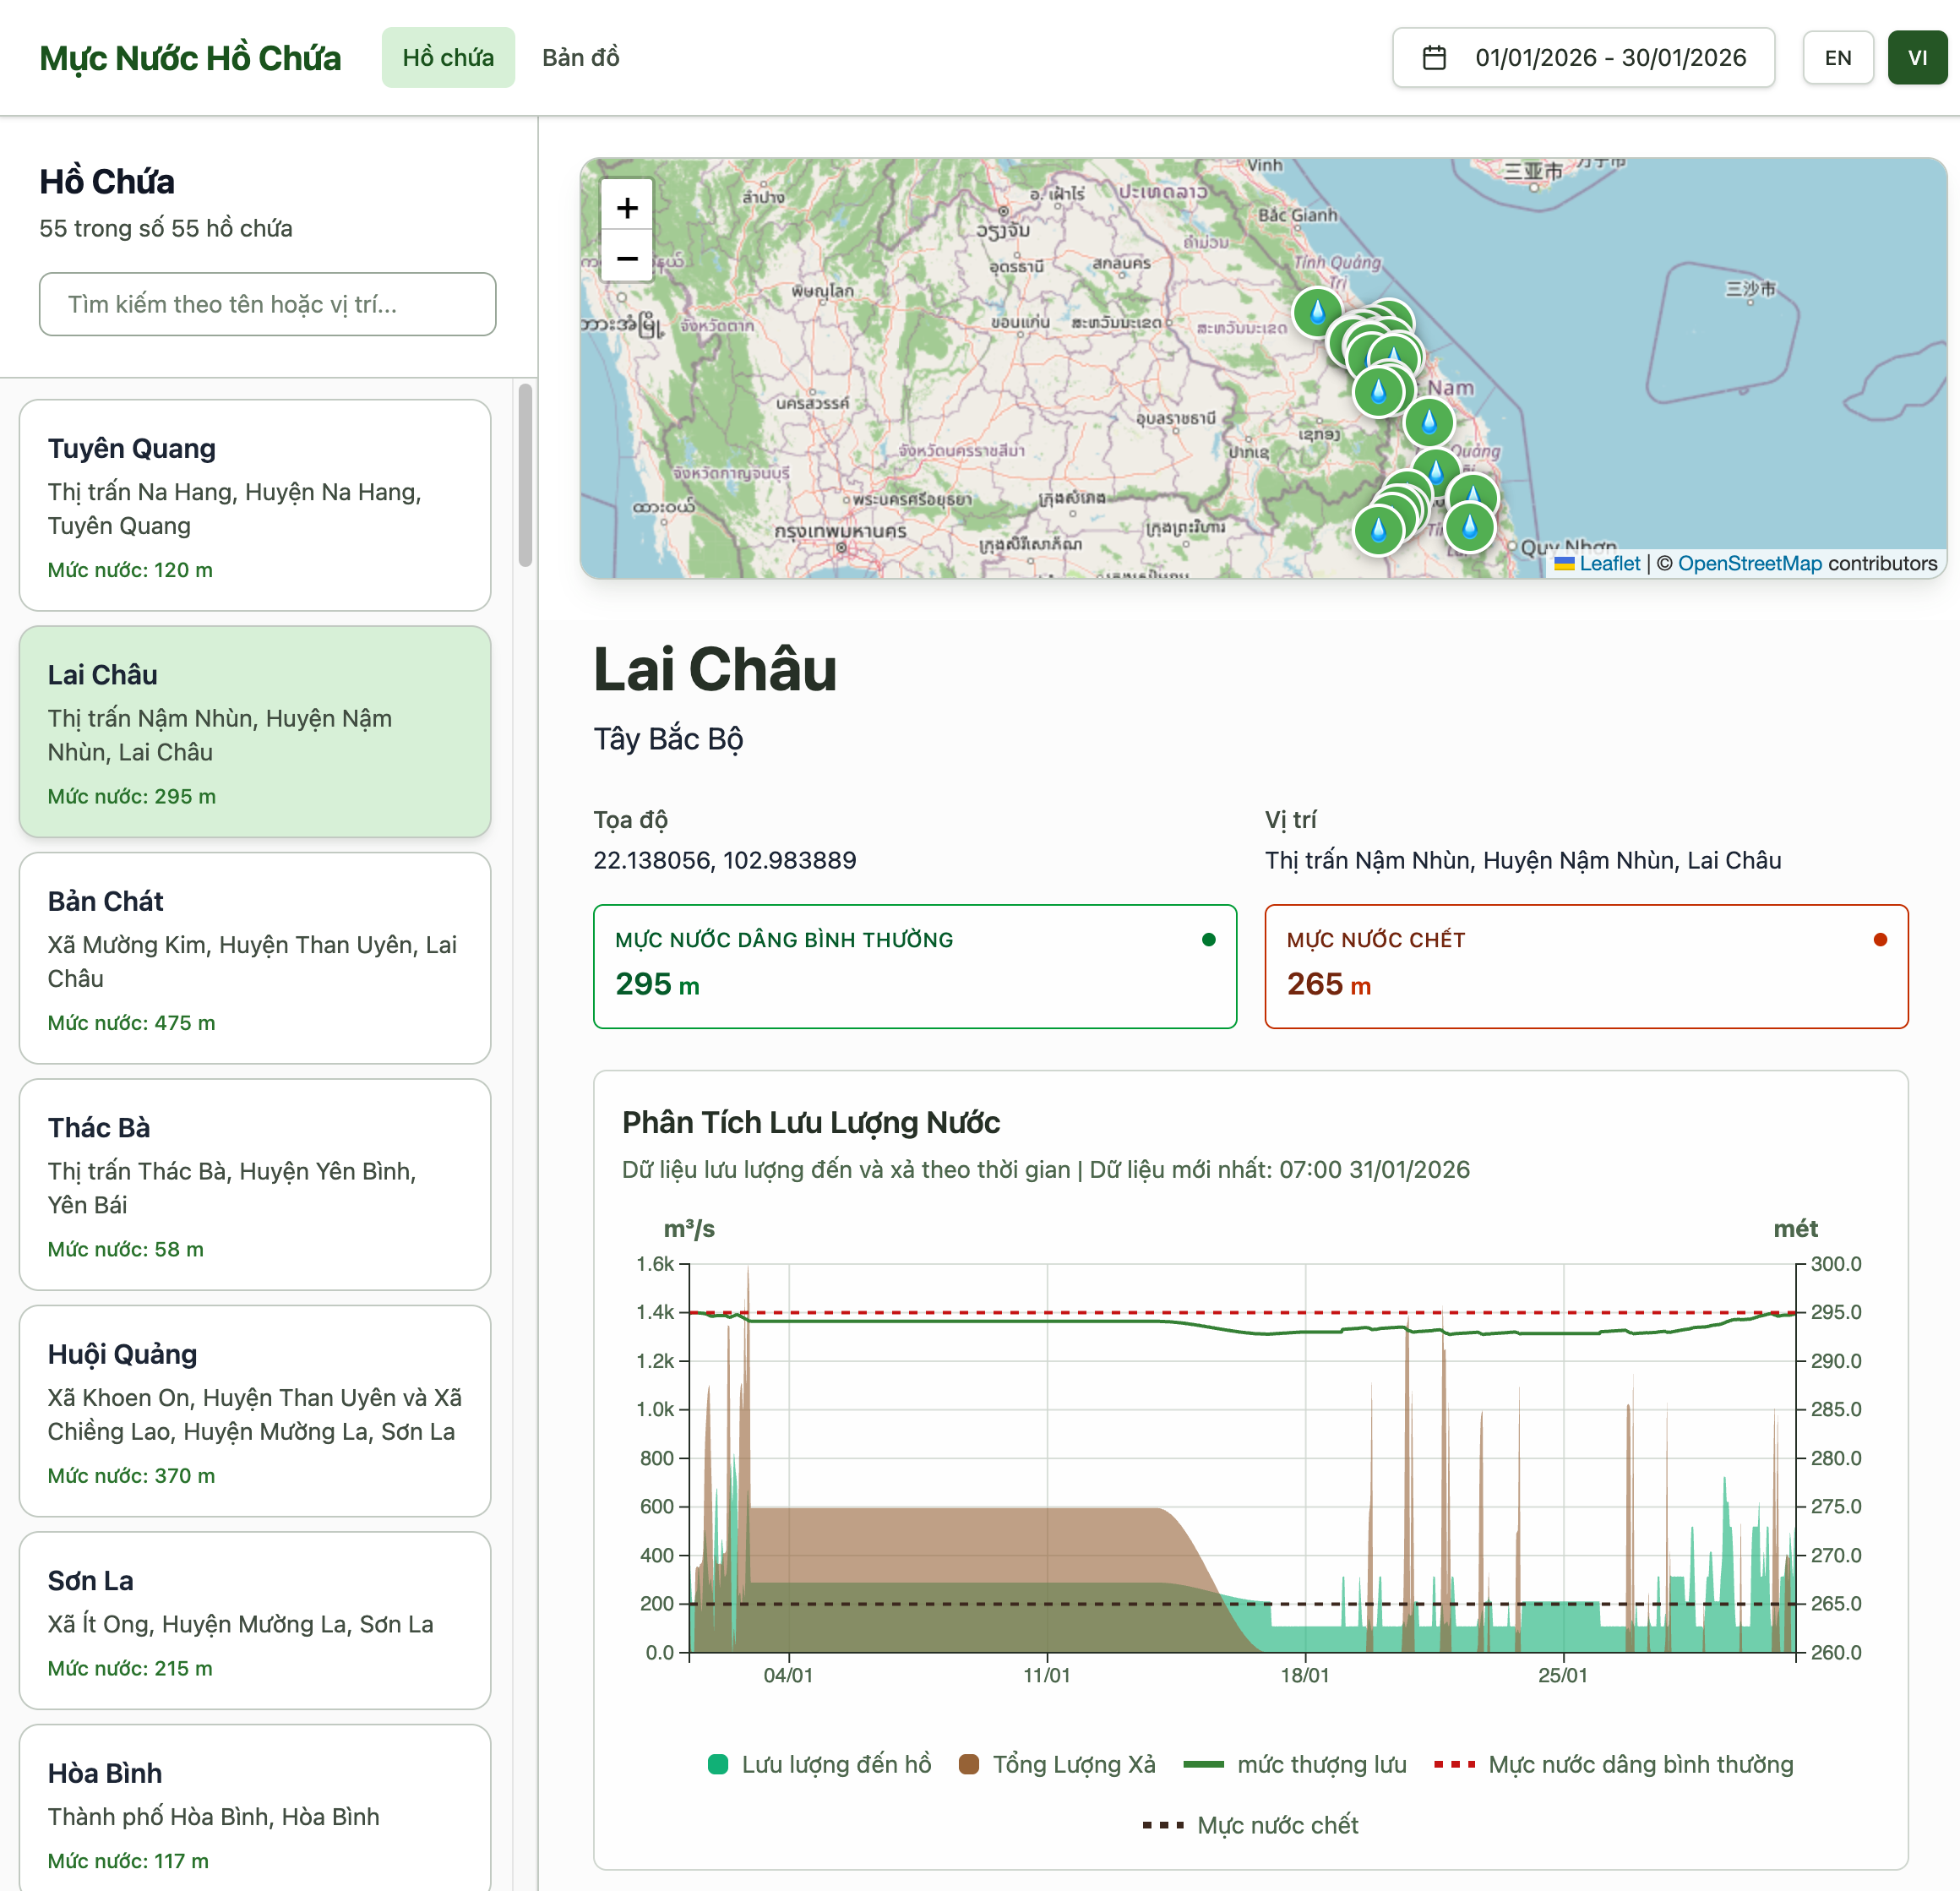Toggle Tổng Lượng Xả legend series
This screenshot has height=1891, width=1960.
pos(1057,1764)
